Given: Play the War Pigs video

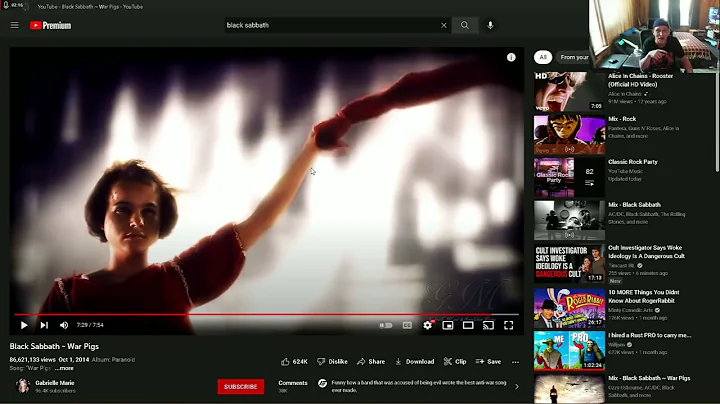Looking at the screenshot, I should [24, 325].
